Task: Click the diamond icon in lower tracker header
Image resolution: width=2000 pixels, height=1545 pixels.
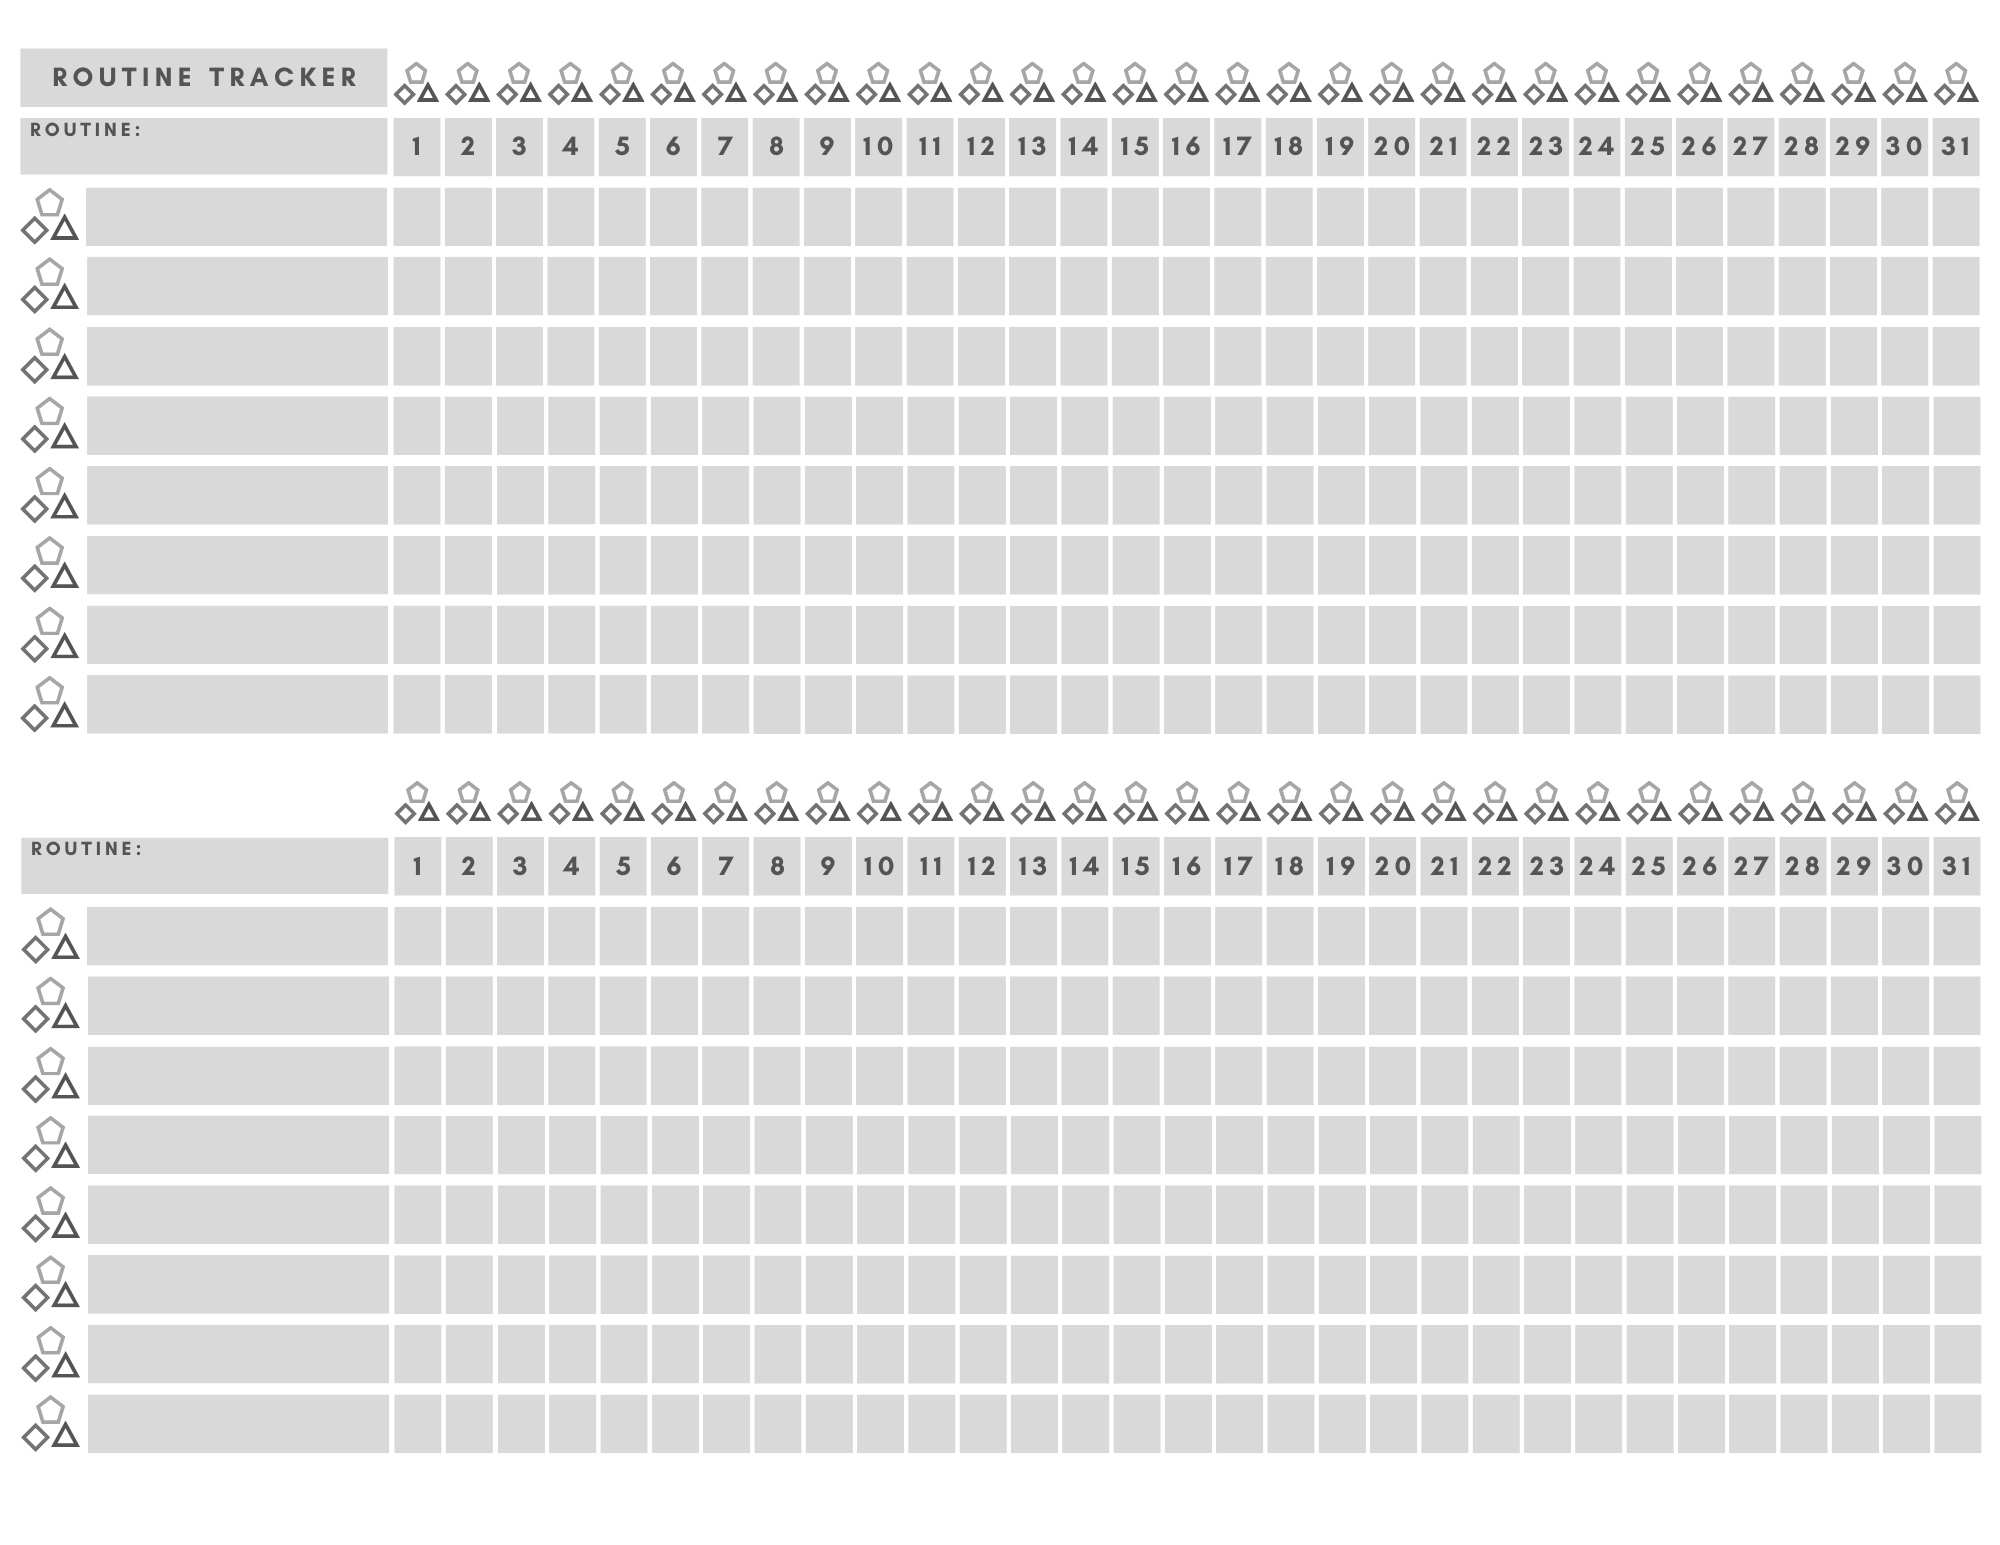Action: click(401, 813)
